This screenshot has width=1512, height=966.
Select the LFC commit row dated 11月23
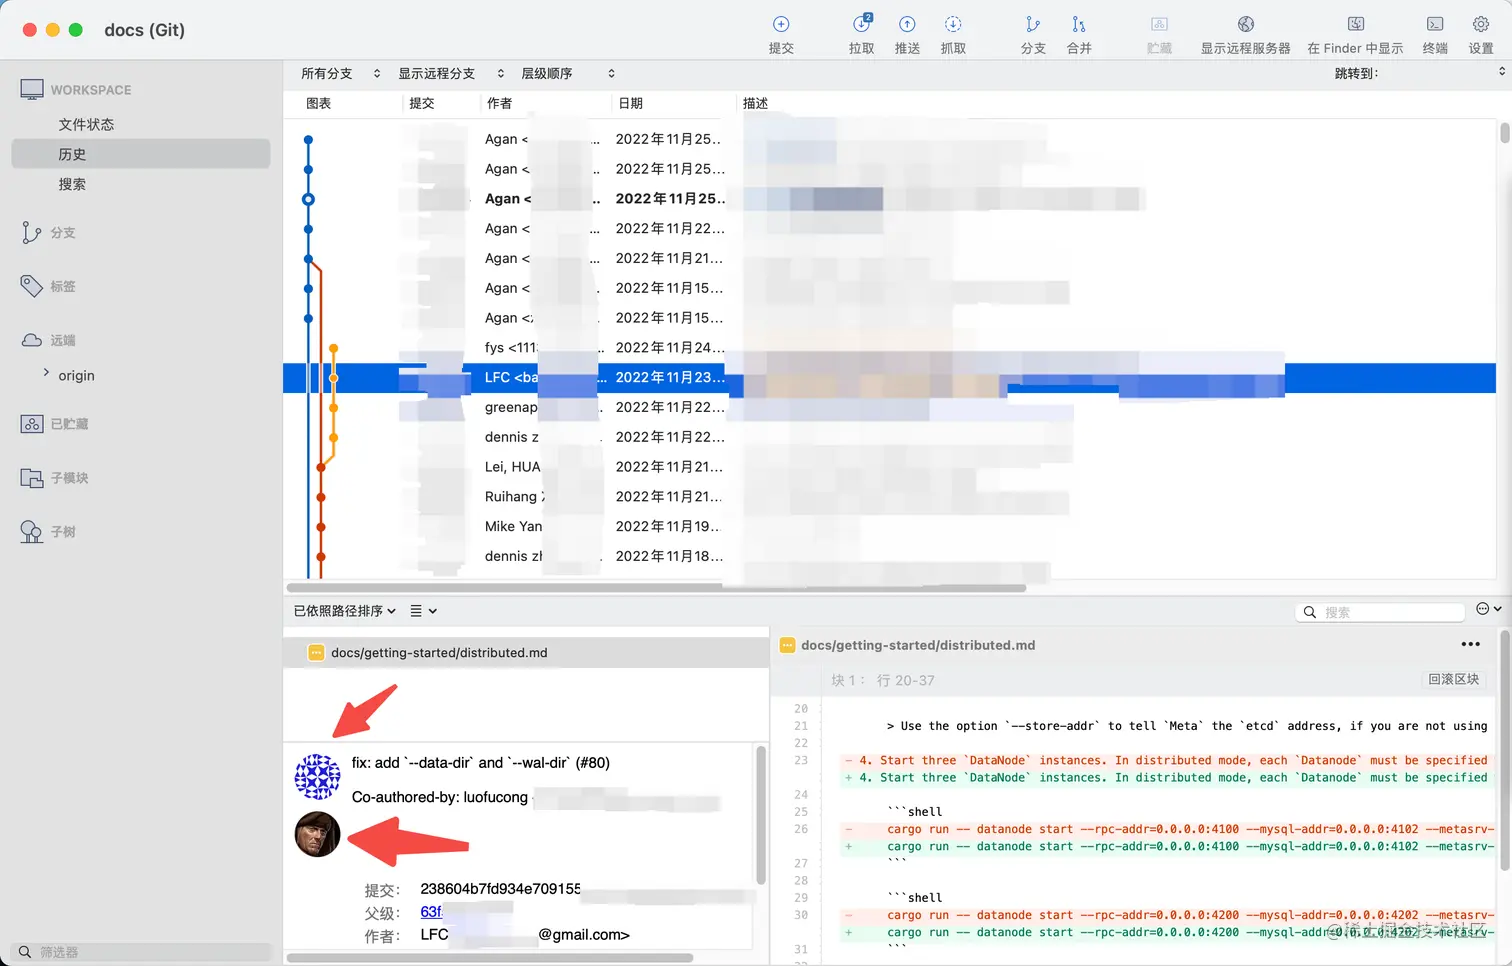(889, 377)
